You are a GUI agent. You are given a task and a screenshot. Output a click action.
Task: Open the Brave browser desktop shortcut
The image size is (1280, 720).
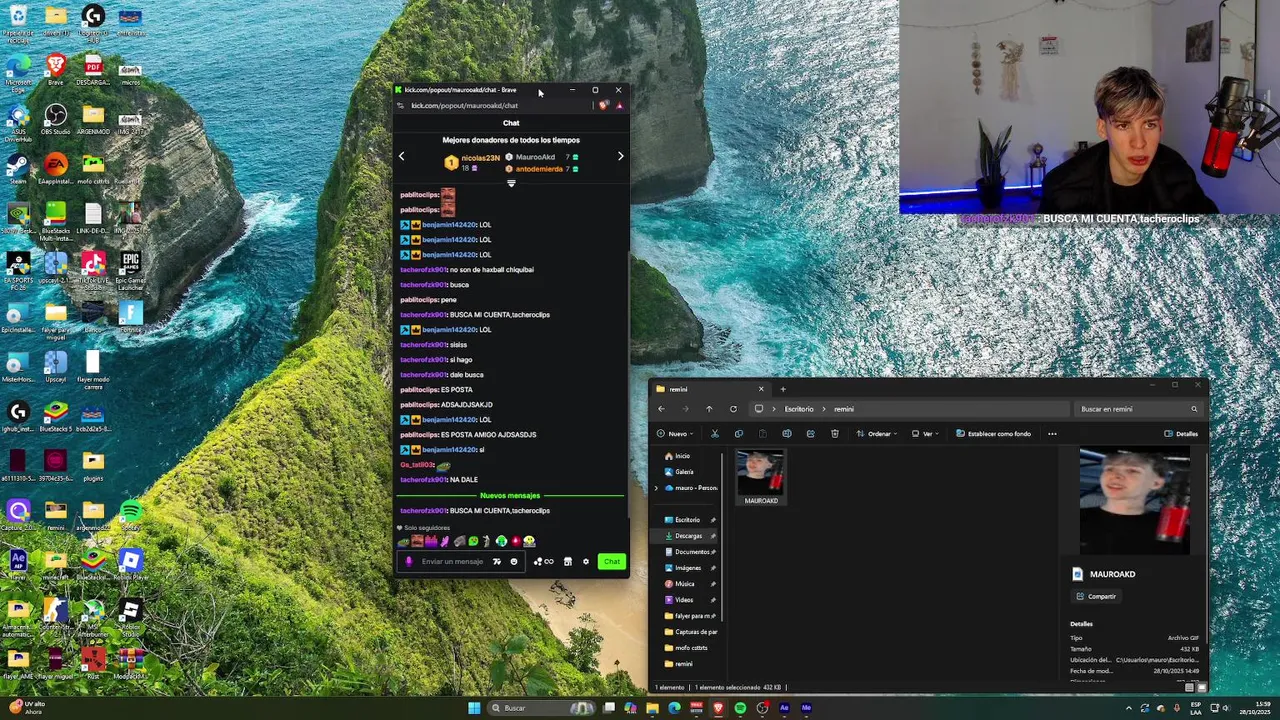(56, 68)
